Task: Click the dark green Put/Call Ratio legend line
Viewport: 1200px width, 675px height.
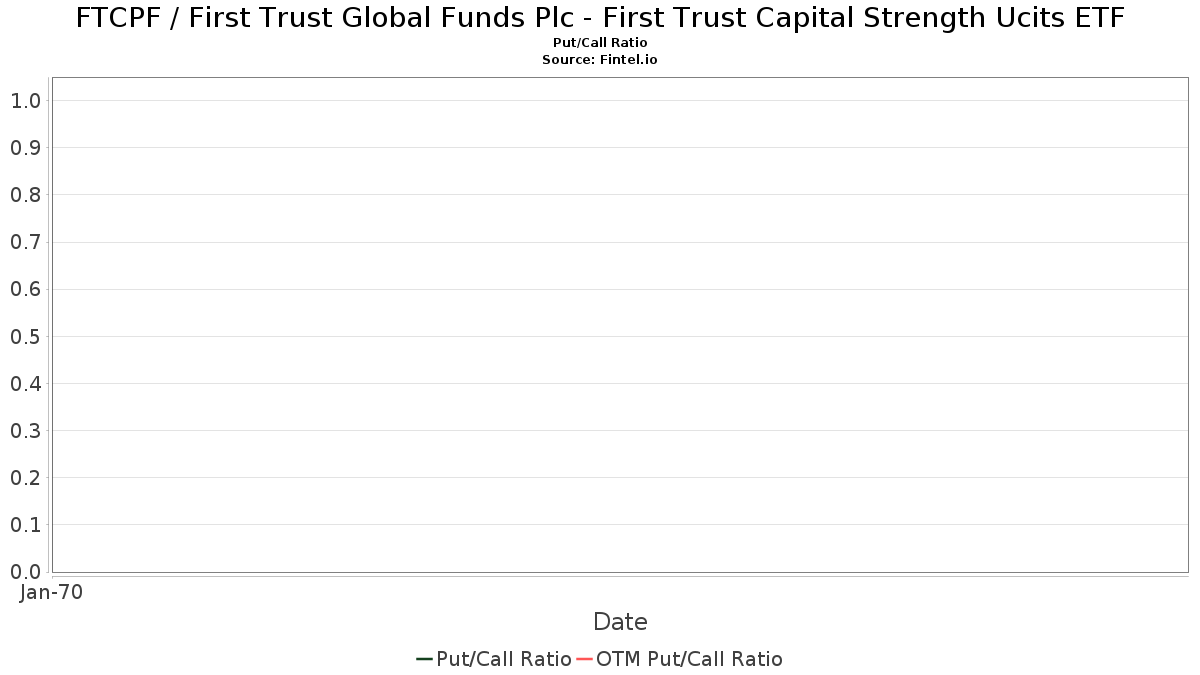Action: tap(424, 659)
